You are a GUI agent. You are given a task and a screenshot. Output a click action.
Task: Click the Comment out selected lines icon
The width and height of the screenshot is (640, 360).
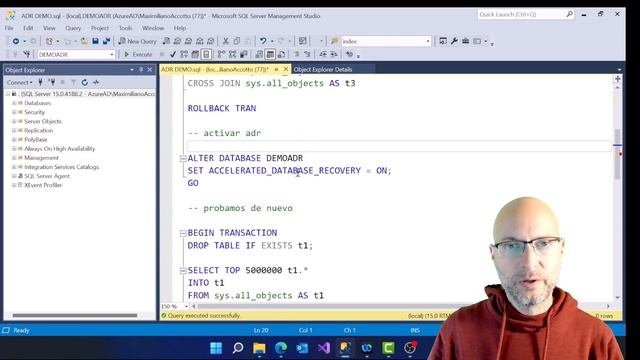click(x=297, y=54)
